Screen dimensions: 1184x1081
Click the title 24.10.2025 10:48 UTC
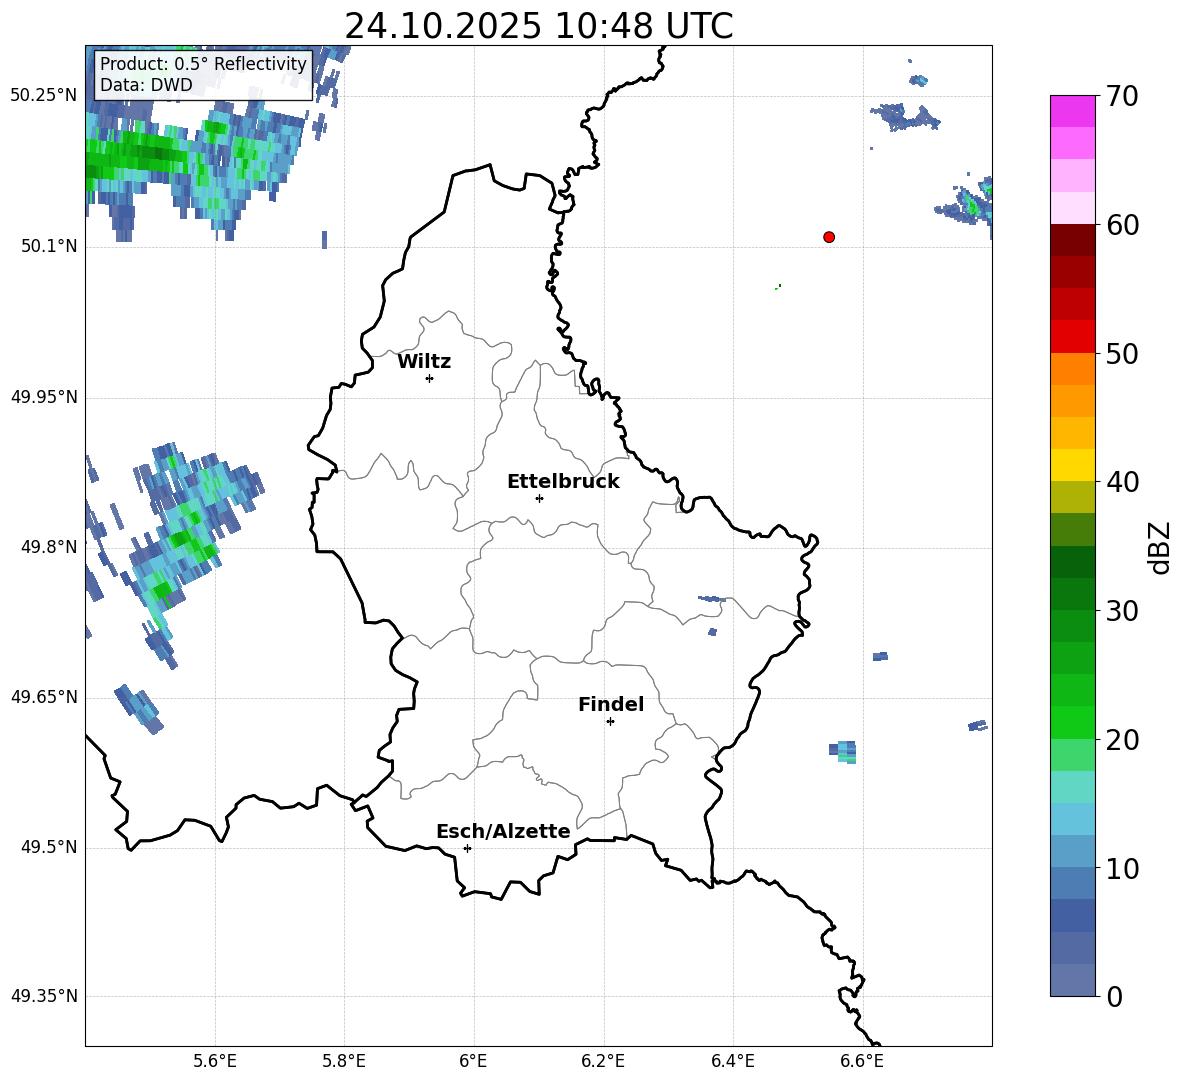pos(538,26)
